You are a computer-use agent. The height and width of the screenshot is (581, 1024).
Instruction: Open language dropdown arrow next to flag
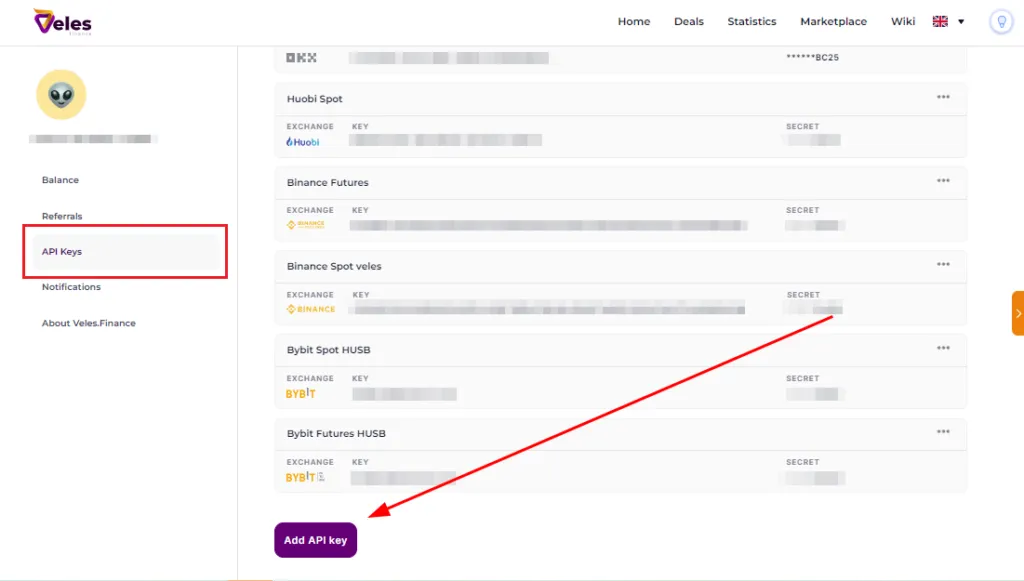coord(961,22)
